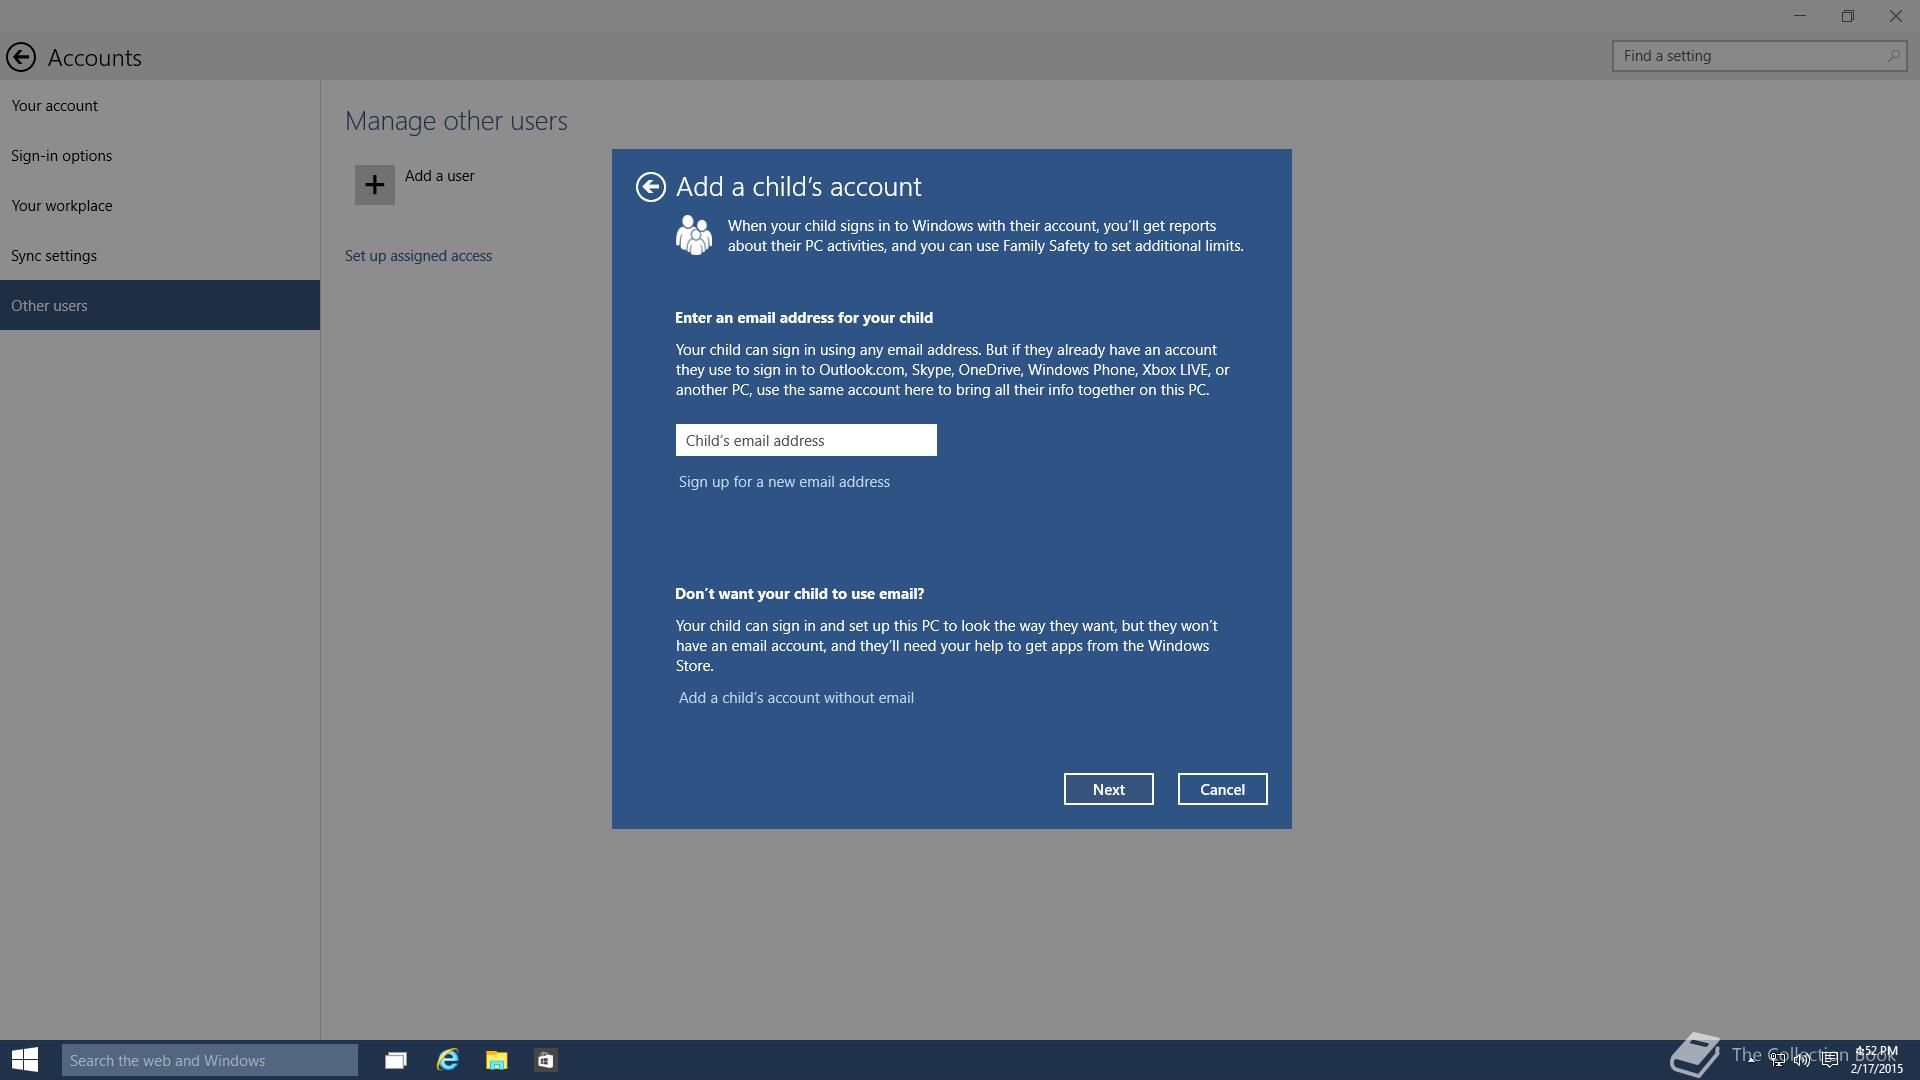1920x1080 pixels.
Task: Restore down the Settings window
Action: coord(1848,16)
